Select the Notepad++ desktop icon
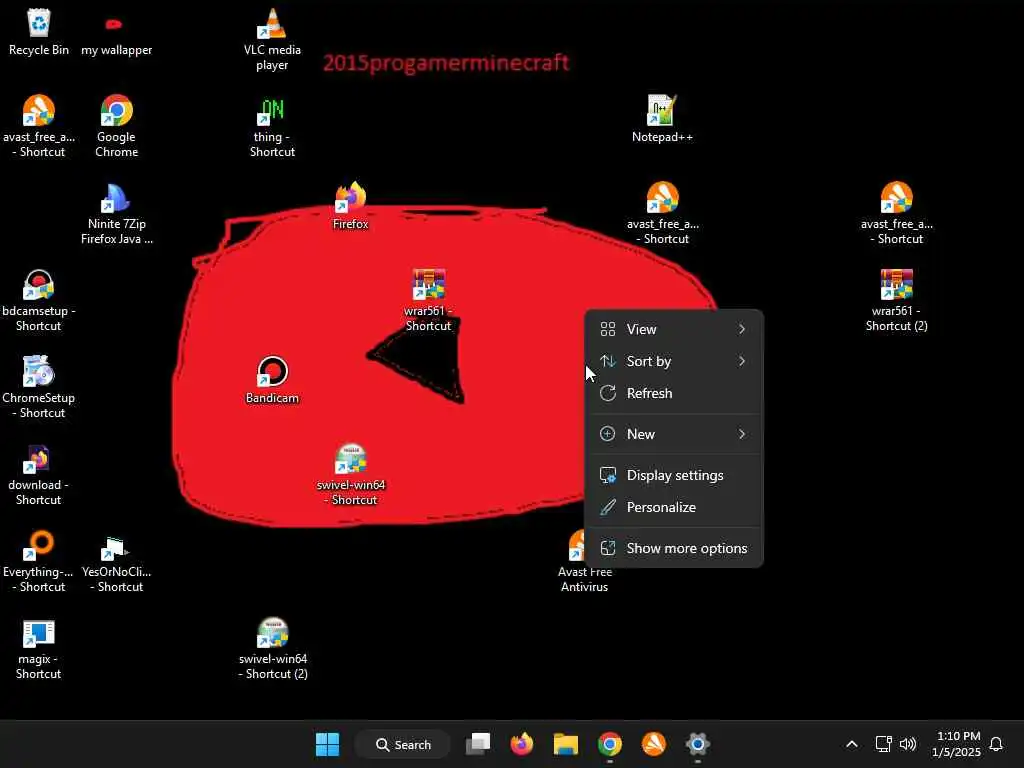 (662, 119)
